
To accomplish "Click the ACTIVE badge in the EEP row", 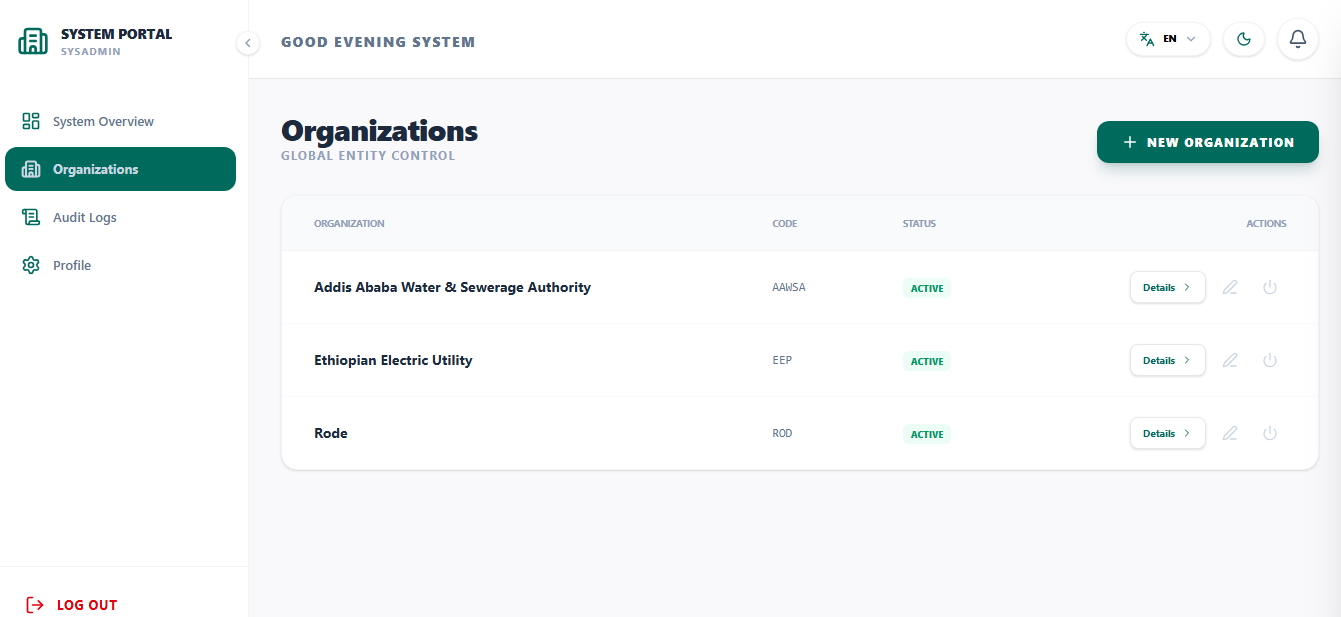I will pyautogui.click(x=927, y=361).
